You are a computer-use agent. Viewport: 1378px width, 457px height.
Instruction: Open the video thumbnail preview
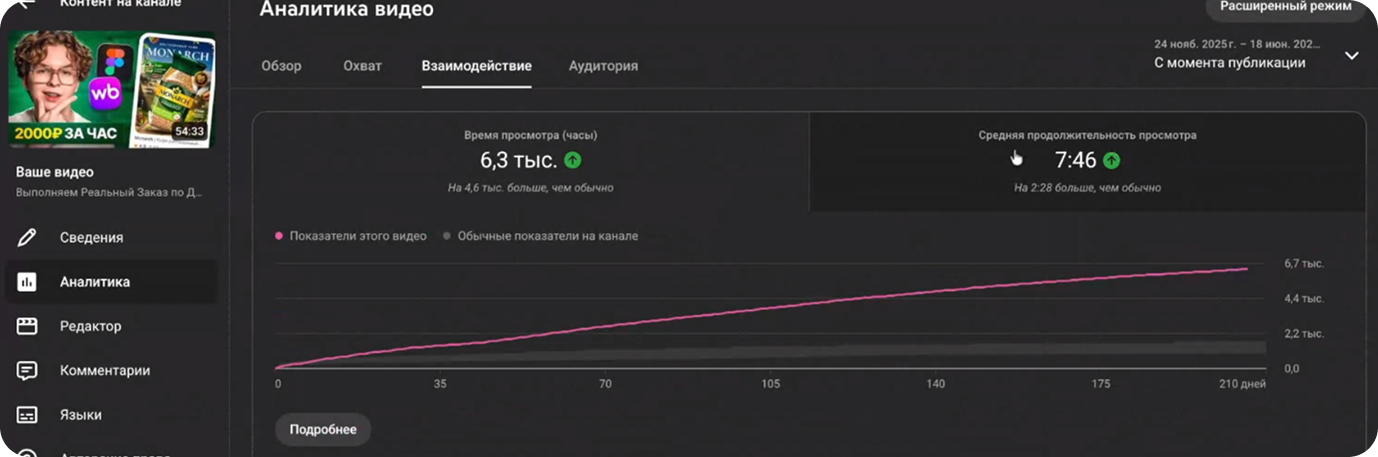click(111, 88)
